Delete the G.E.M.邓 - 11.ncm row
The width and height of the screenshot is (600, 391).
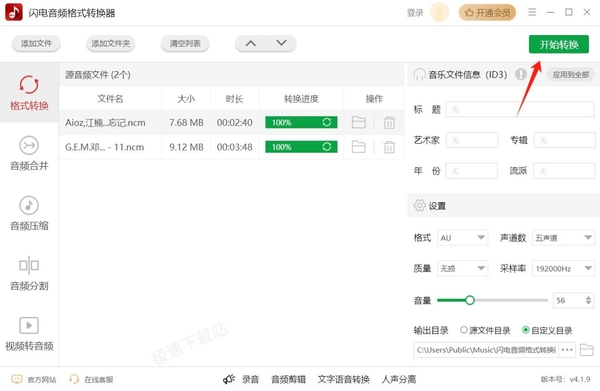(389, 147)
